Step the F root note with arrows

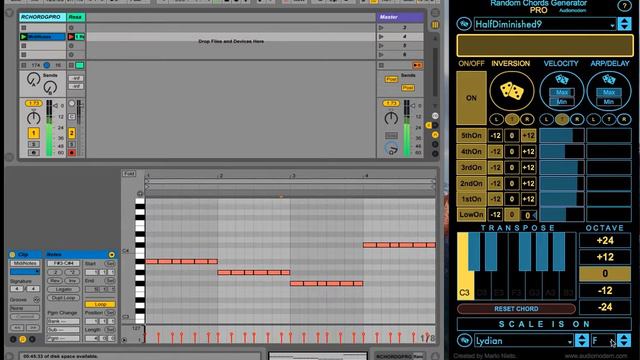click(624, 340)
